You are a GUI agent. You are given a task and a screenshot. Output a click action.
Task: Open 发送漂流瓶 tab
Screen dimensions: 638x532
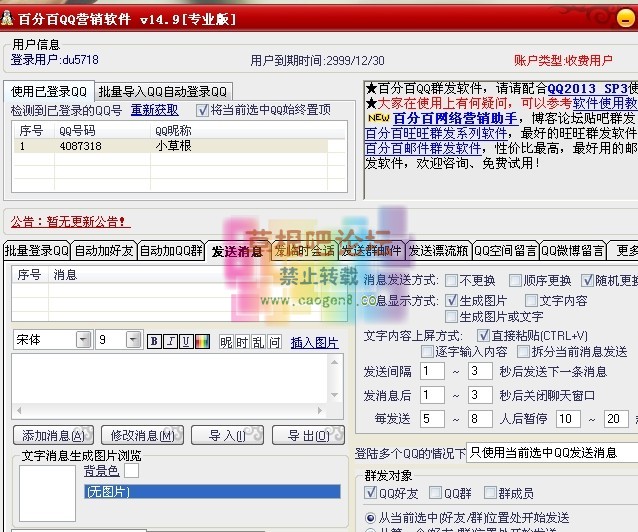coord(439,251)
